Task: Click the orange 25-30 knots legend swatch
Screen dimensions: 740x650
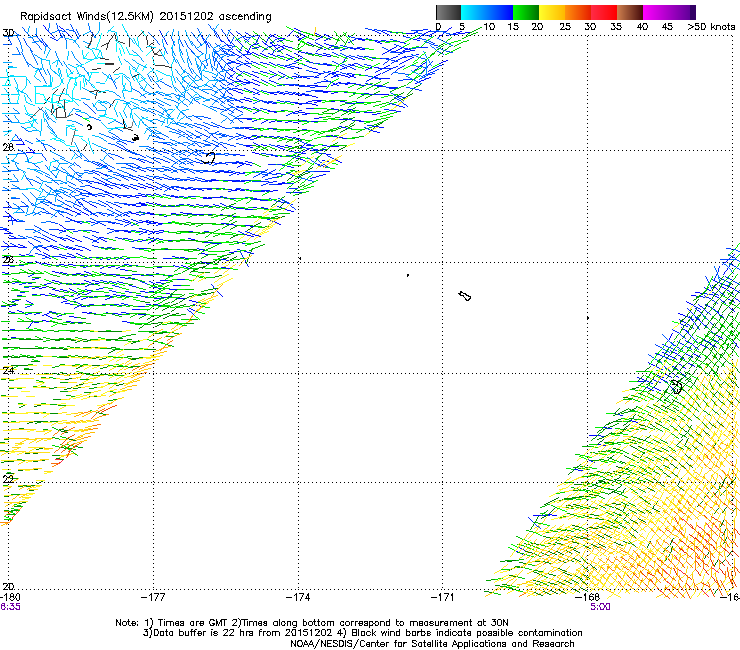Action: (x=578, y=12)
